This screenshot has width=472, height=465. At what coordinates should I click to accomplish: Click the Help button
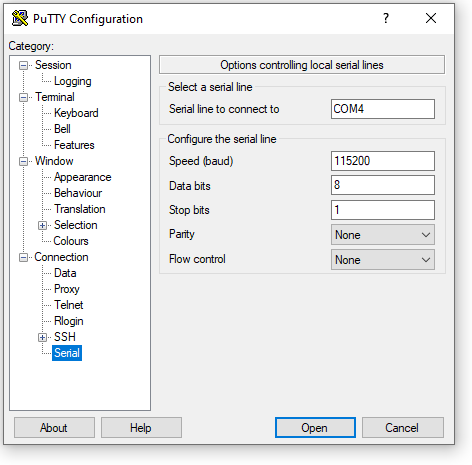coord(141,428)
